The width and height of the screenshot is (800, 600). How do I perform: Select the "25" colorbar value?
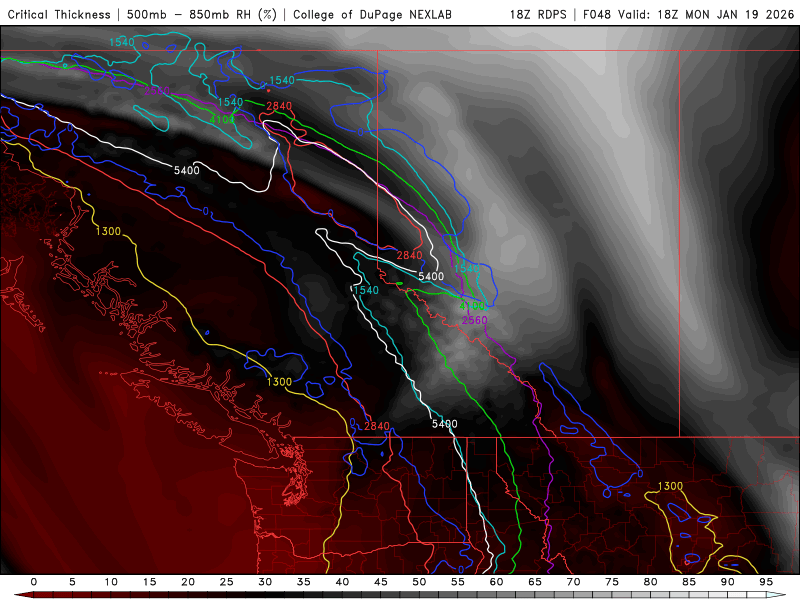(227, 582)
